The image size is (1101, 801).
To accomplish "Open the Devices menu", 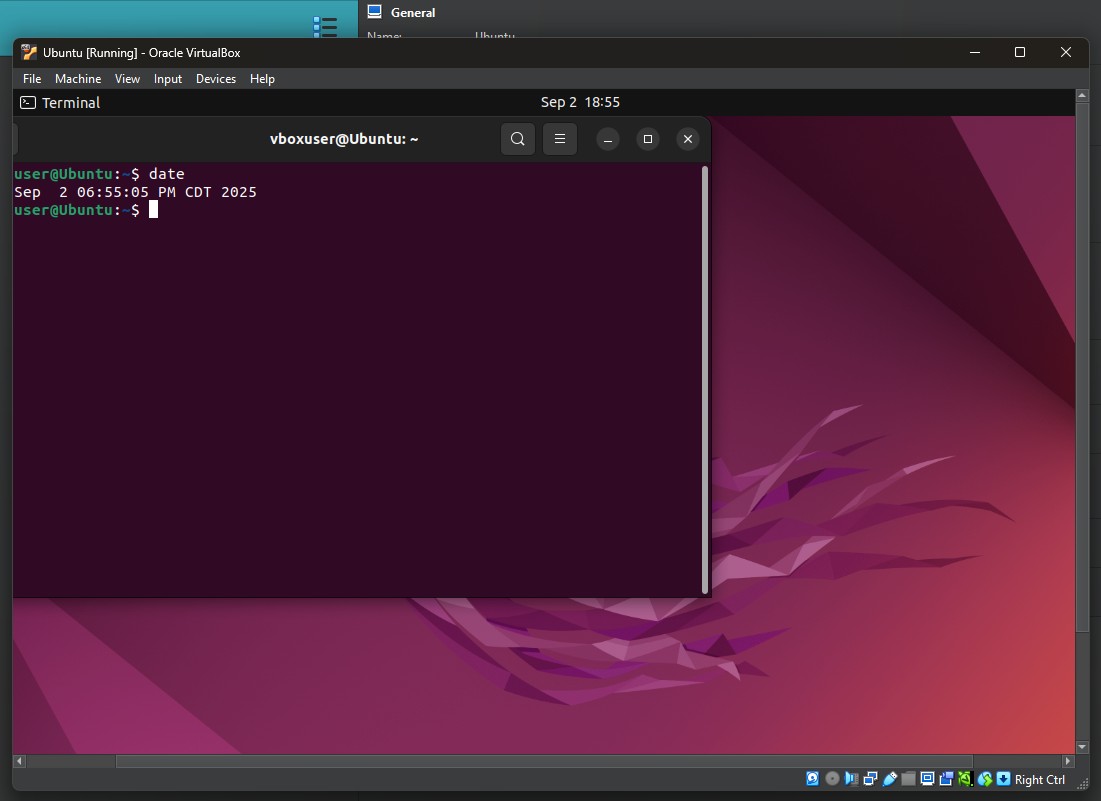I will 216,78.
